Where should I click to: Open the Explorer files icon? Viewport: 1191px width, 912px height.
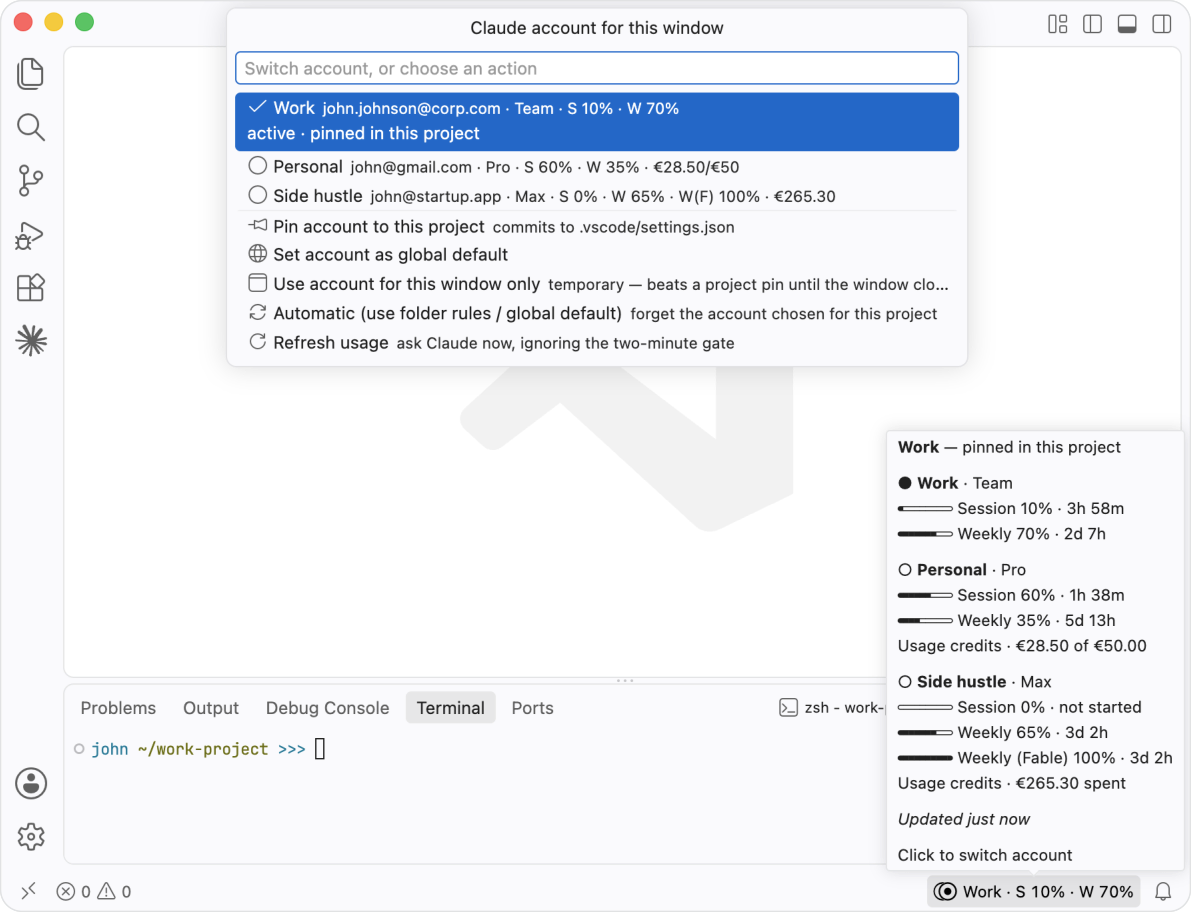(x=30, y=74)
